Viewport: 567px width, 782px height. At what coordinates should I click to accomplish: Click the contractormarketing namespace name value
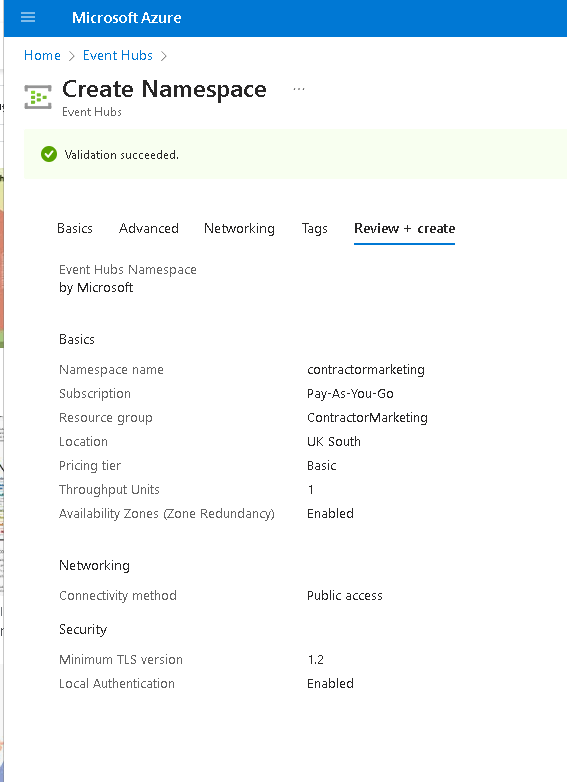coord(366,370)
